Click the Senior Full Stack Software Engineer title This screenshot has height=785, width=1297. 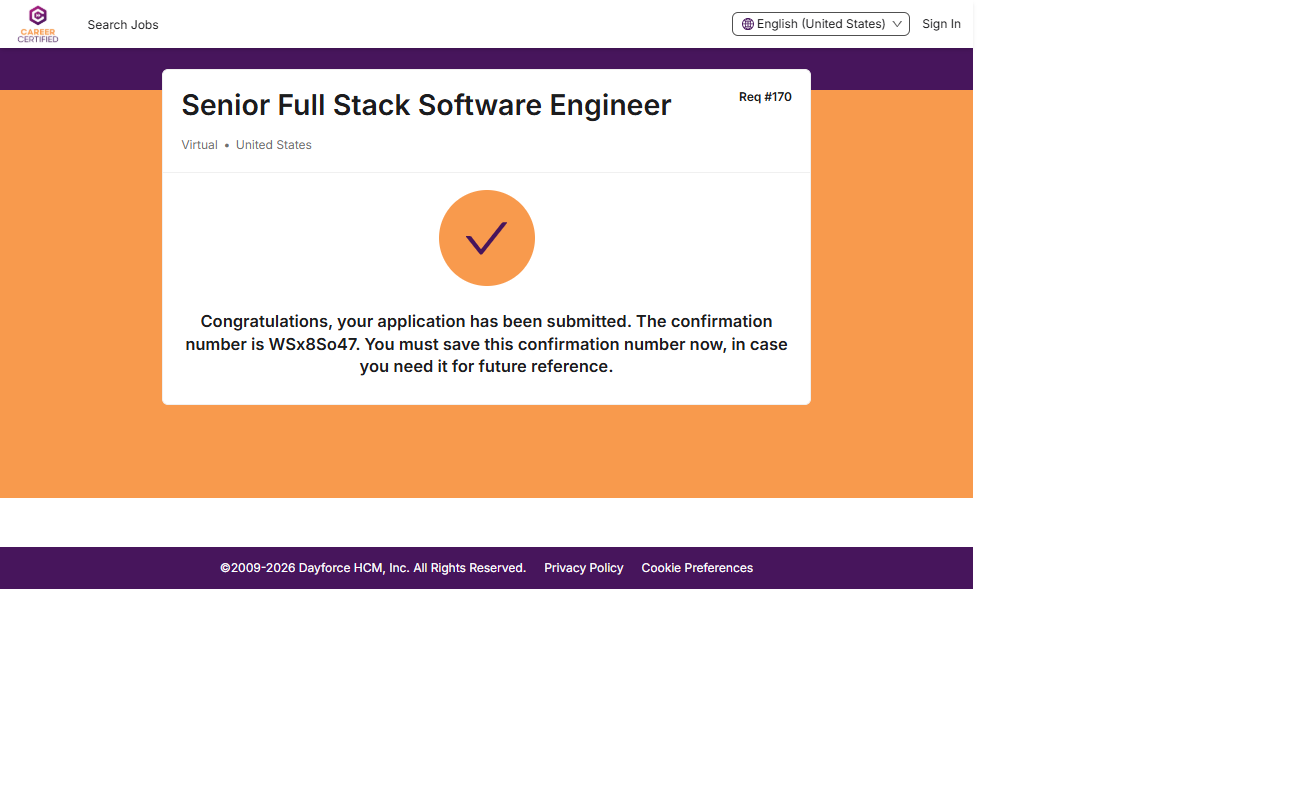(x=426, y=105)
